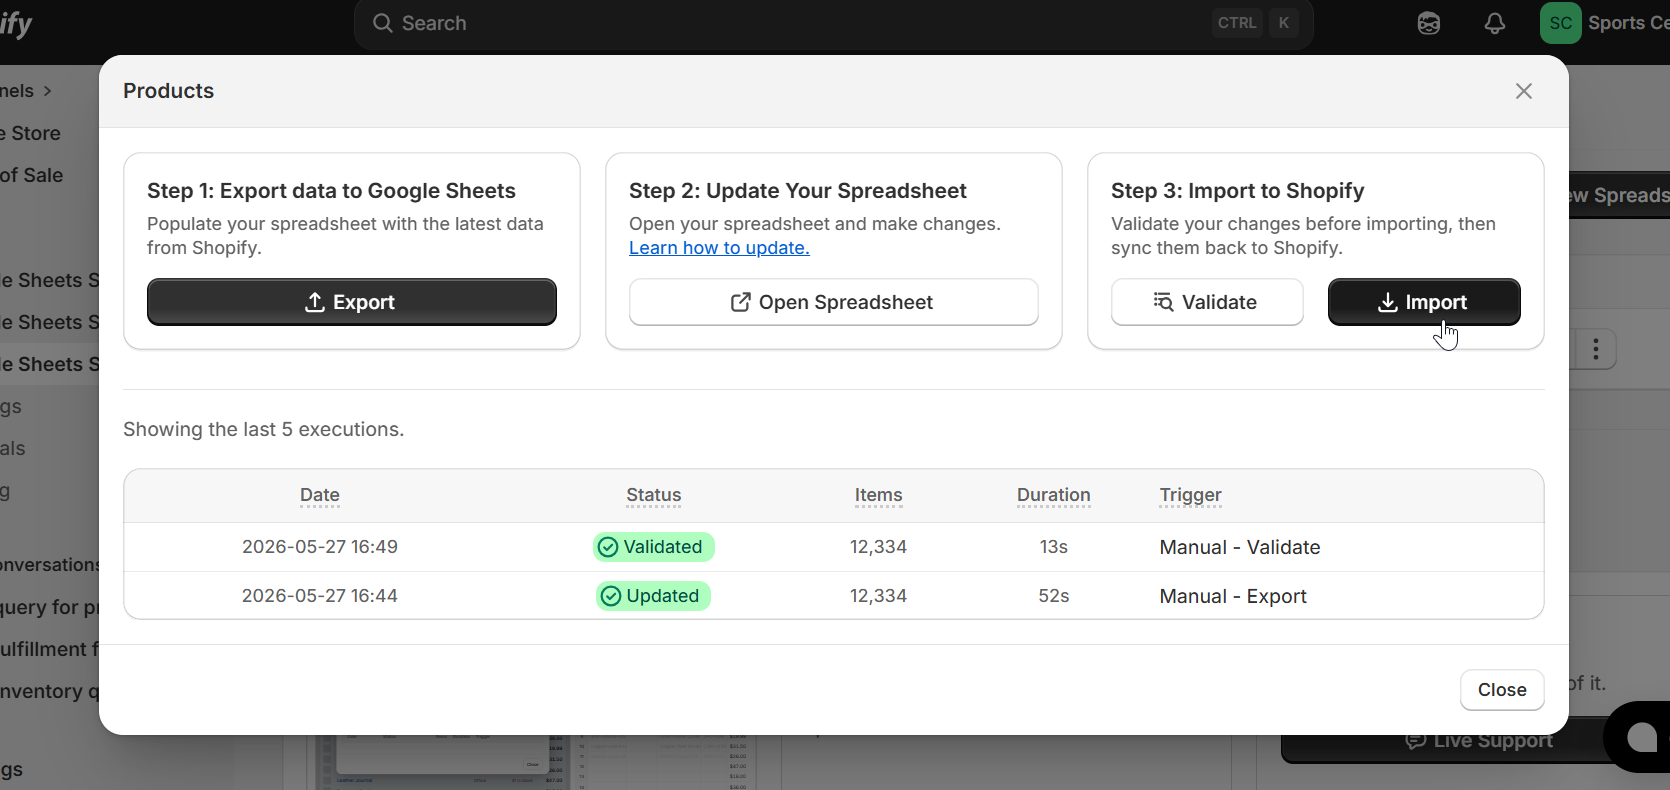Click the 'Step 3: Import to Shopify' heading
The width and height of the screenshot is (1670, 790).
[1238, 191]
